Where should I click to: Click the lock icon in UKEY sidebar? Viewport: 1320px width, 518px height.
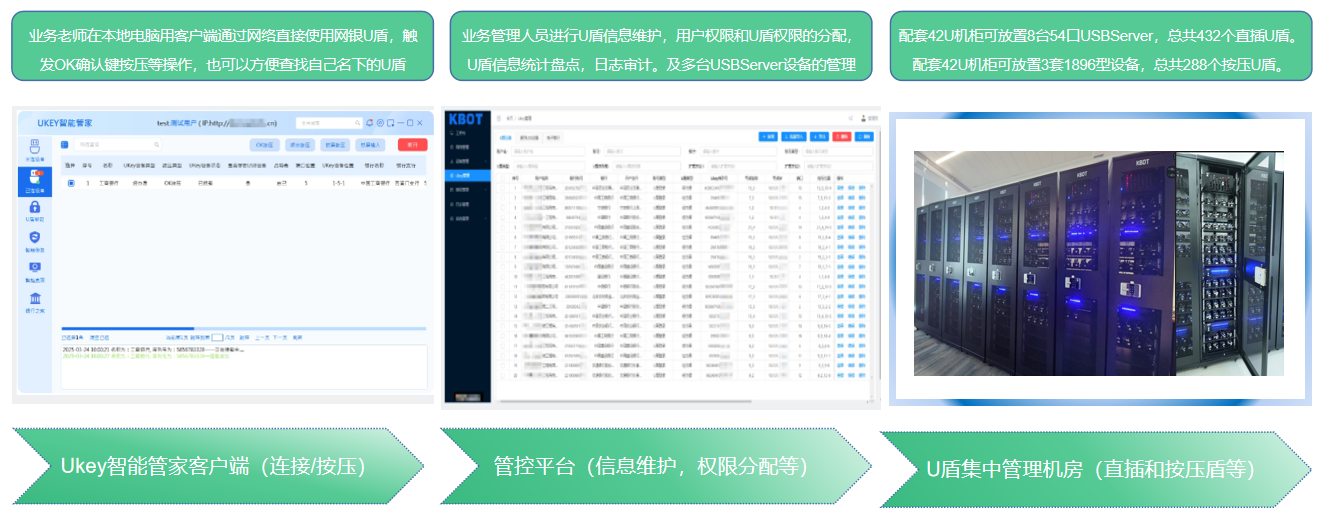(x=35, y=208)
